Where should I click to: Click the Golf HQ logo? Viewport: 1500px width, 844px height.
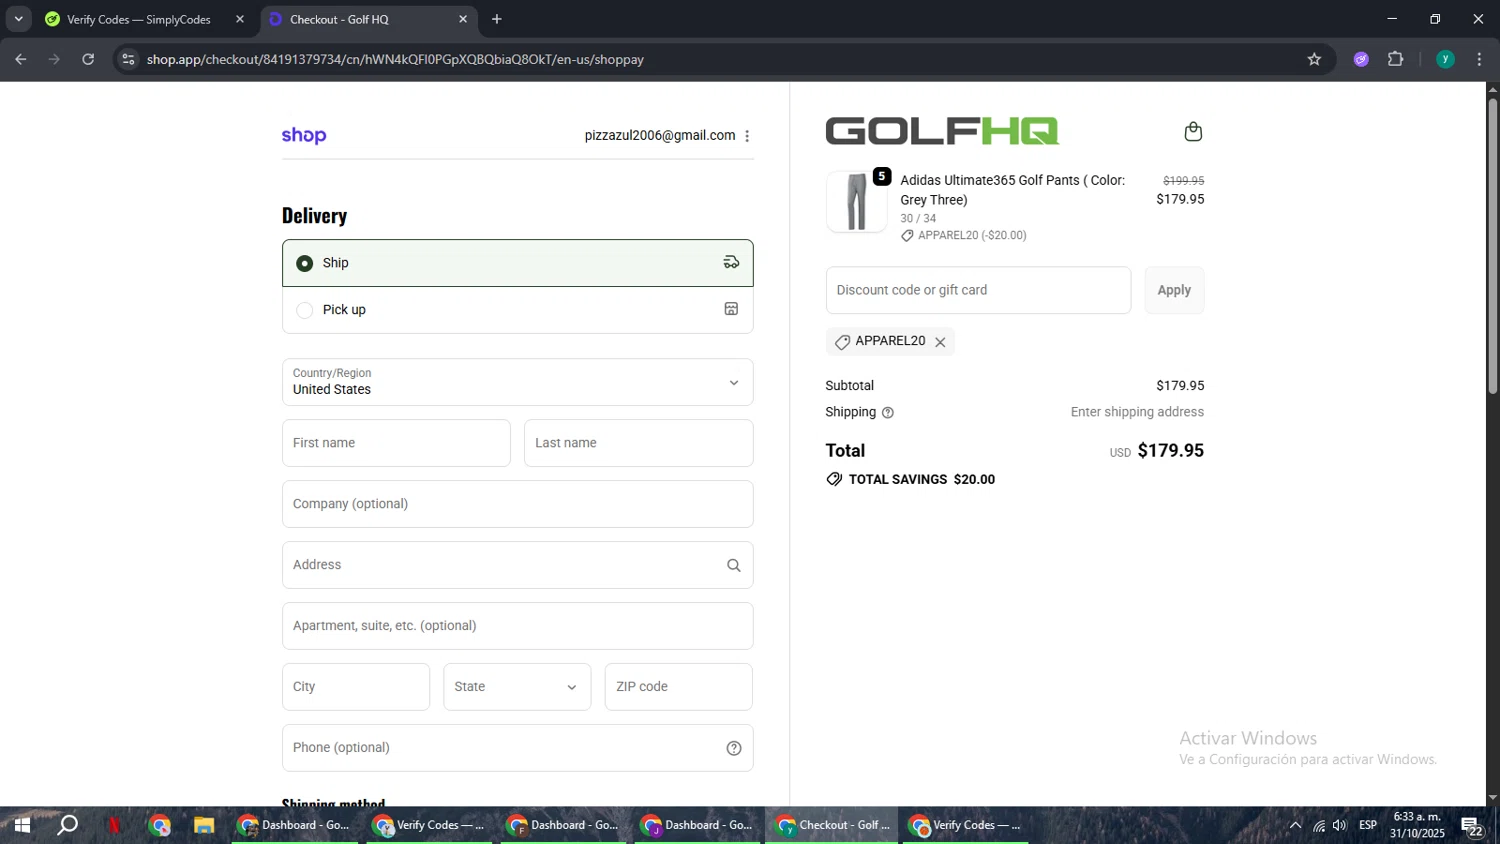942,131
